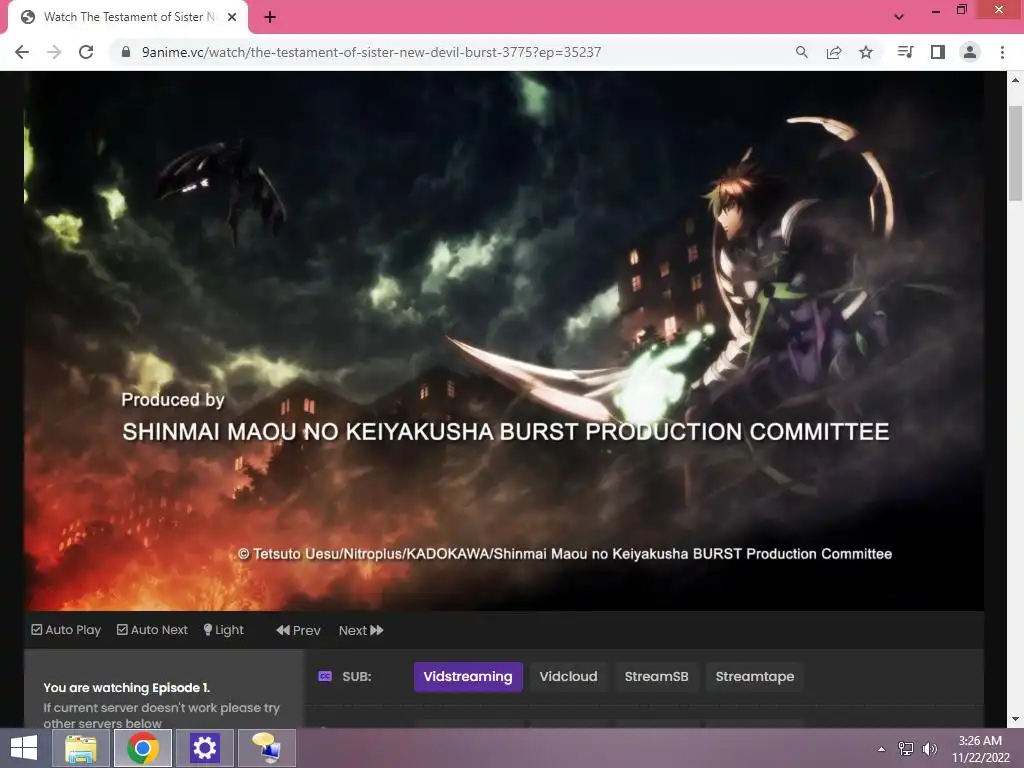Open the Chrome profile avatar

(970, 52)
